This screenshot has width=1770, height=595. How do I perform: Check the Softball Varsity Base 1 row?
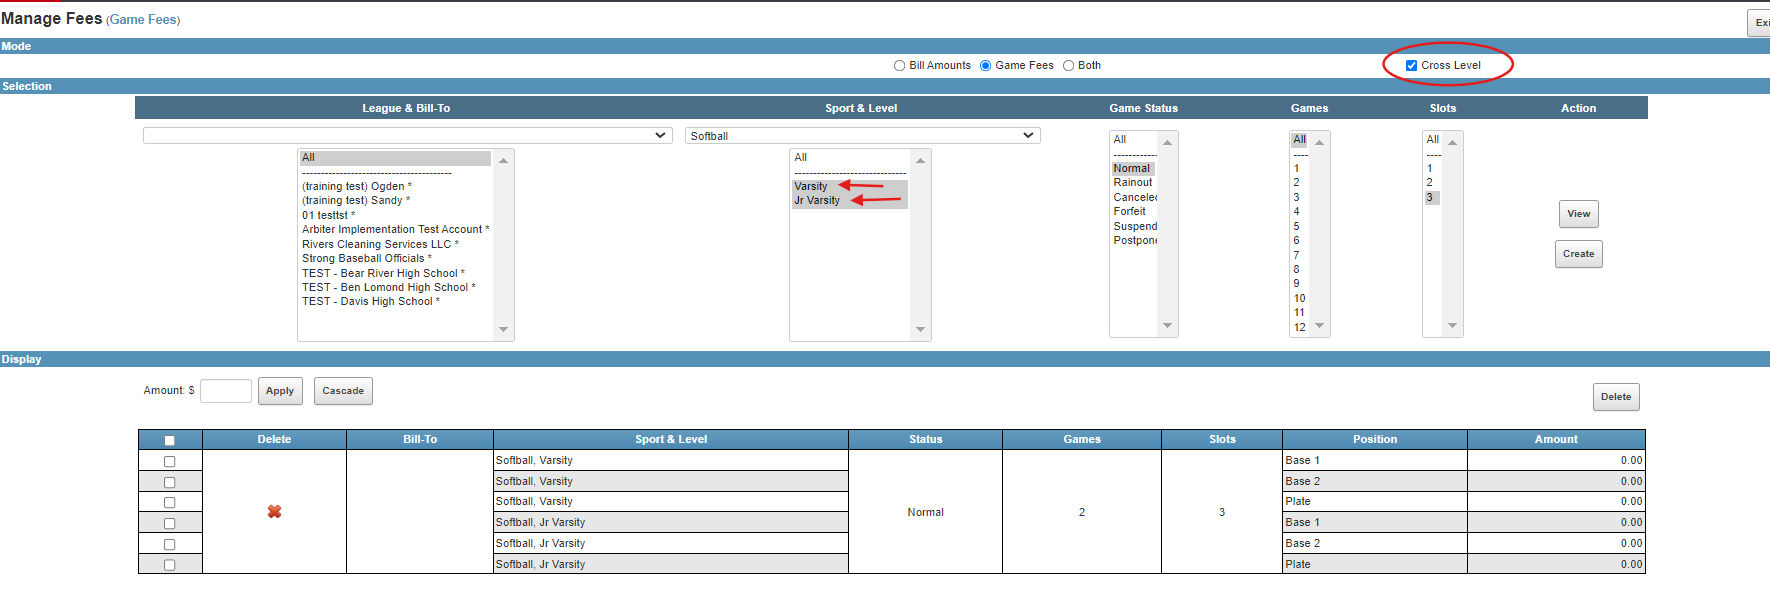tap(169, 462)
